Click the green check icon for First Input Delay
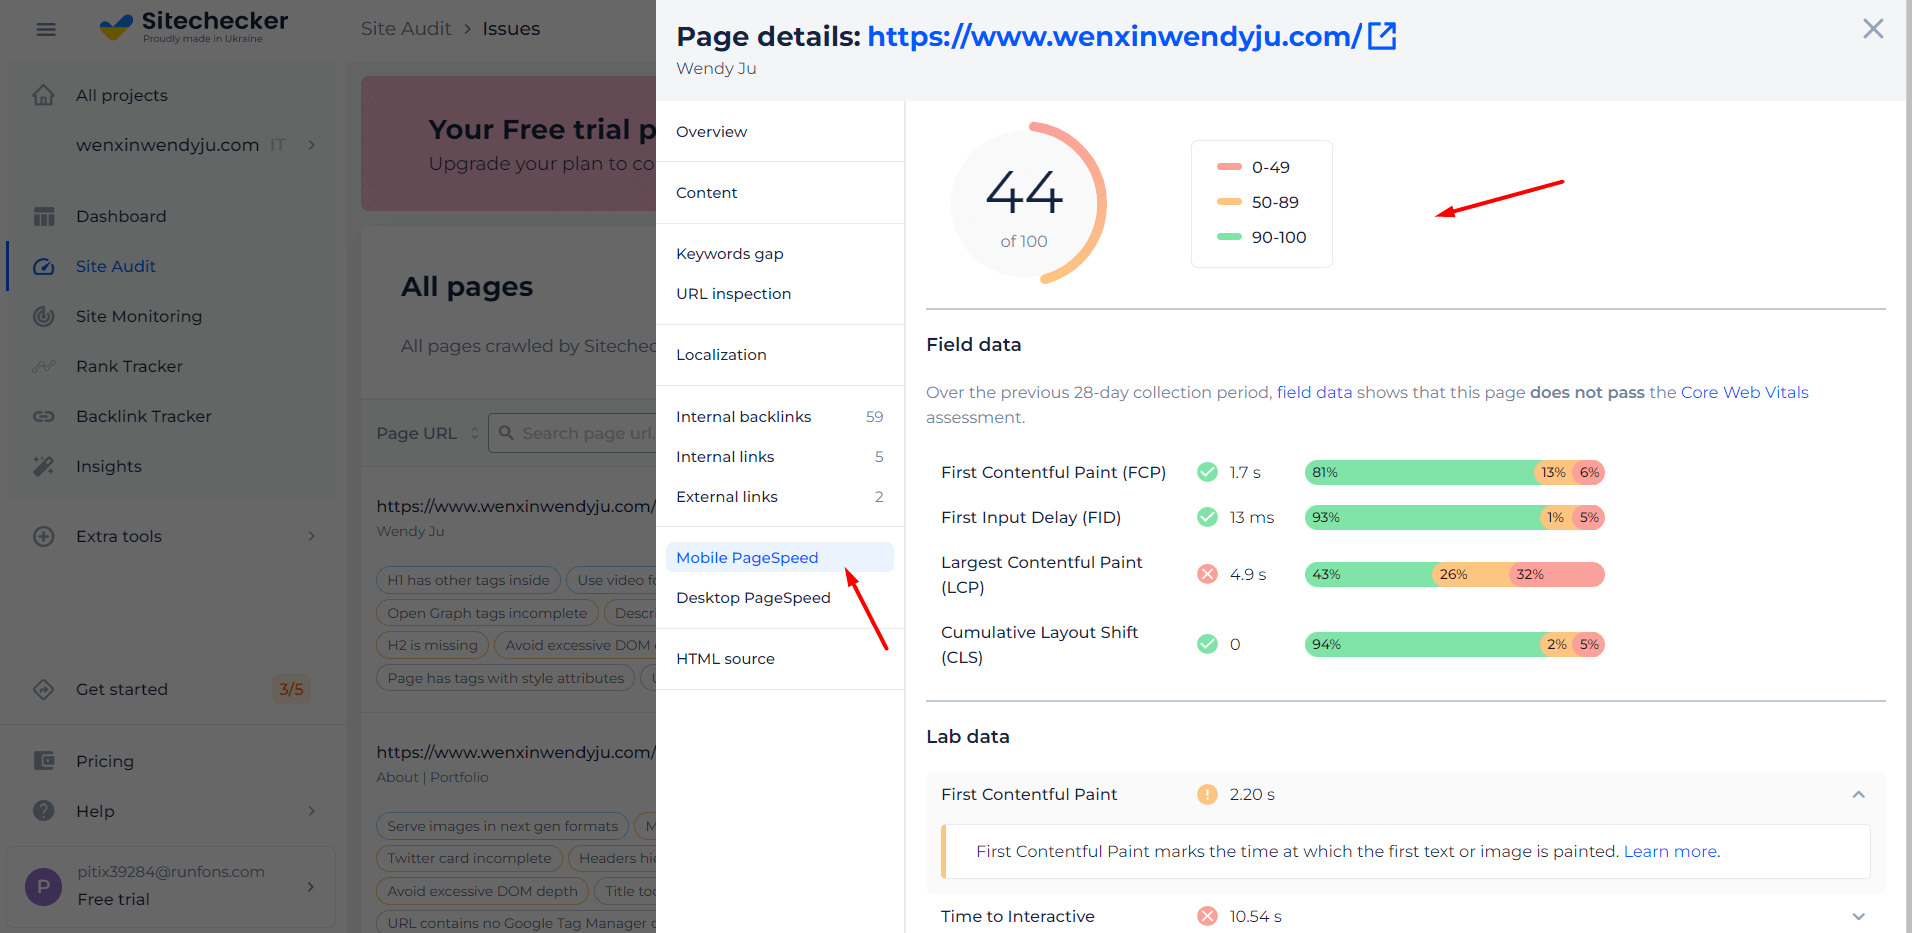This screenshot has width=1912, height=933. (1207, 517)
